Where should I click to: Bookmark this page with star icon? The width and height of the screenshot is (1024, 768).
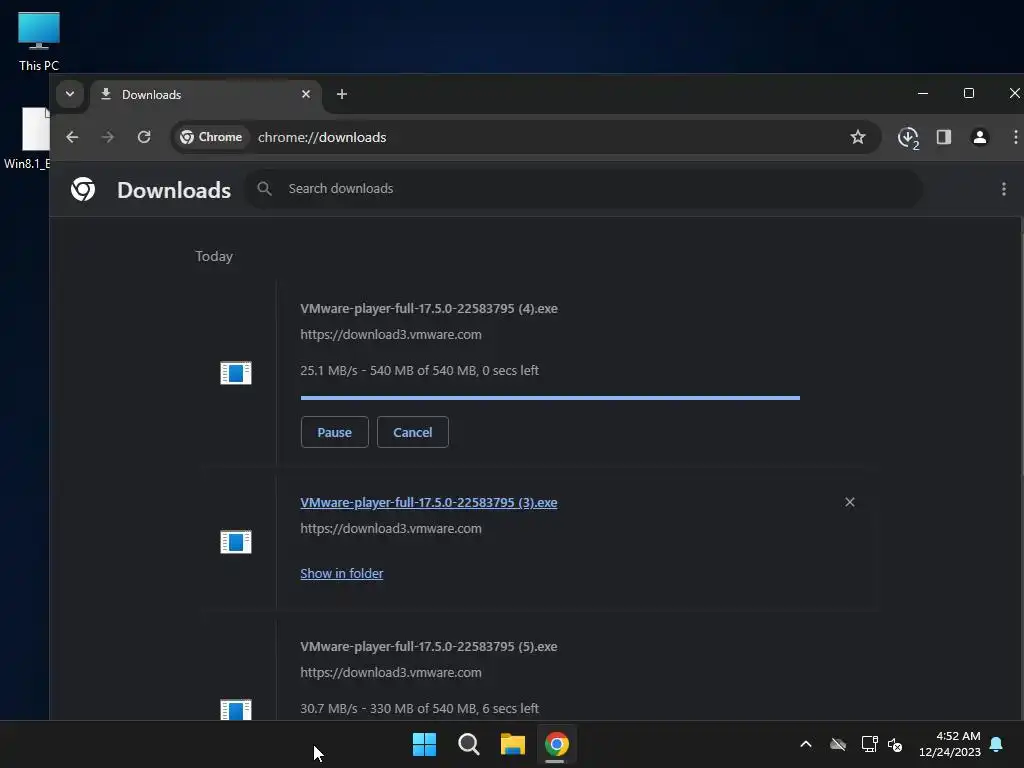[x=857, y=137]
